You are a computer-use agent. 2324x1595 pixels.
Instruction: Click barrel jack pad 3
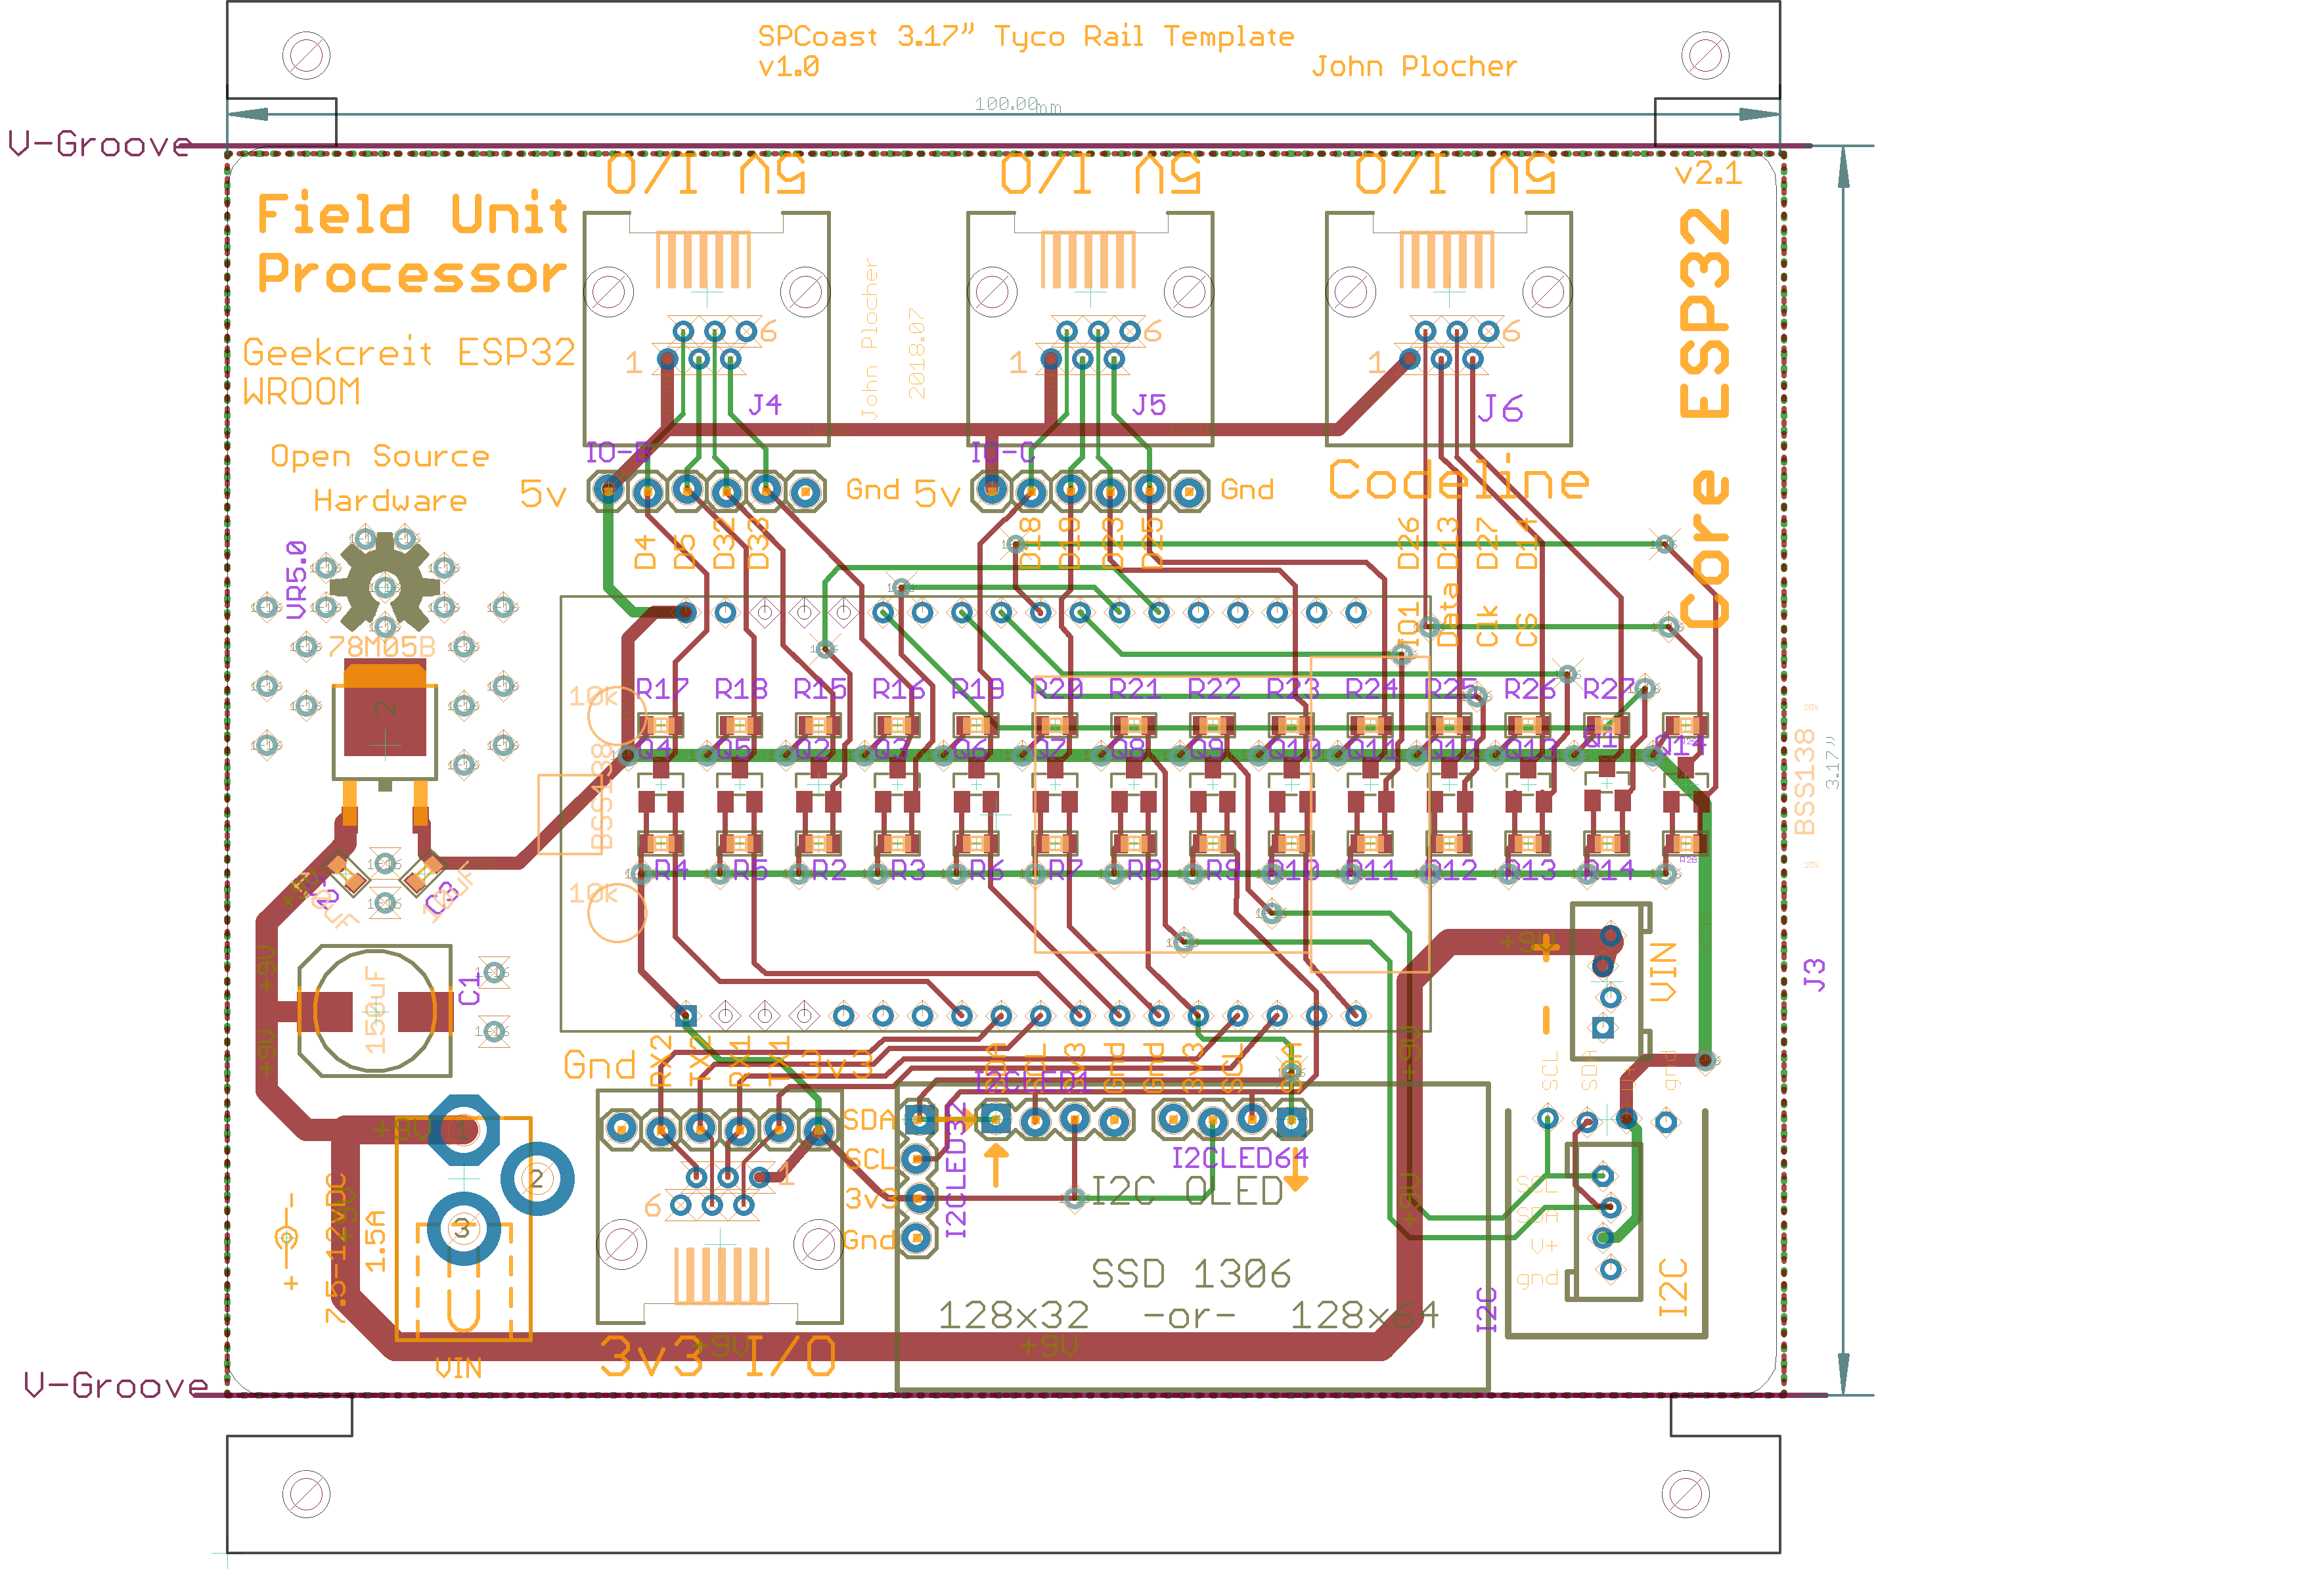463,1229
